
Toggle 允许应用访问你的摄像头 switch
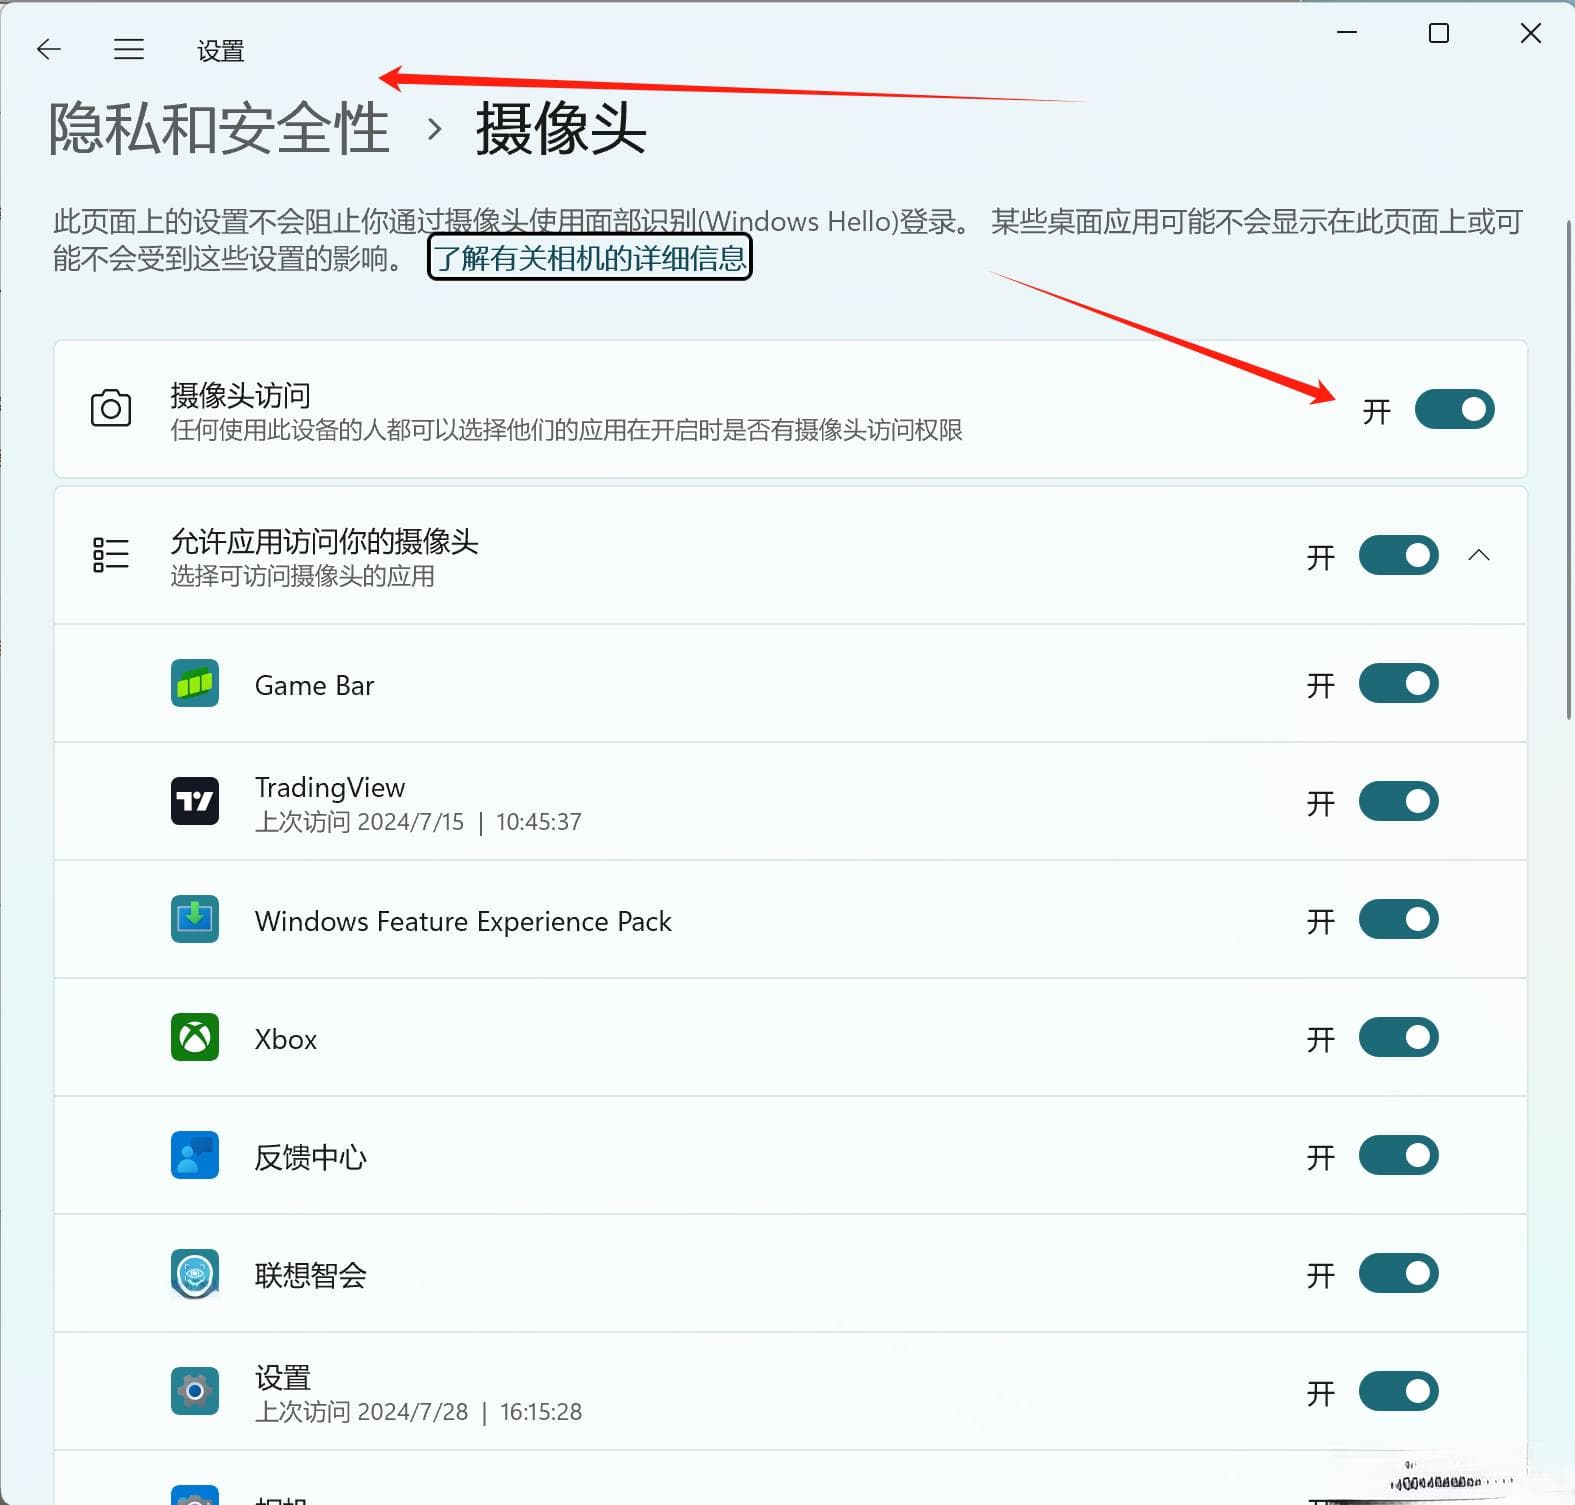coord(1398,555)
